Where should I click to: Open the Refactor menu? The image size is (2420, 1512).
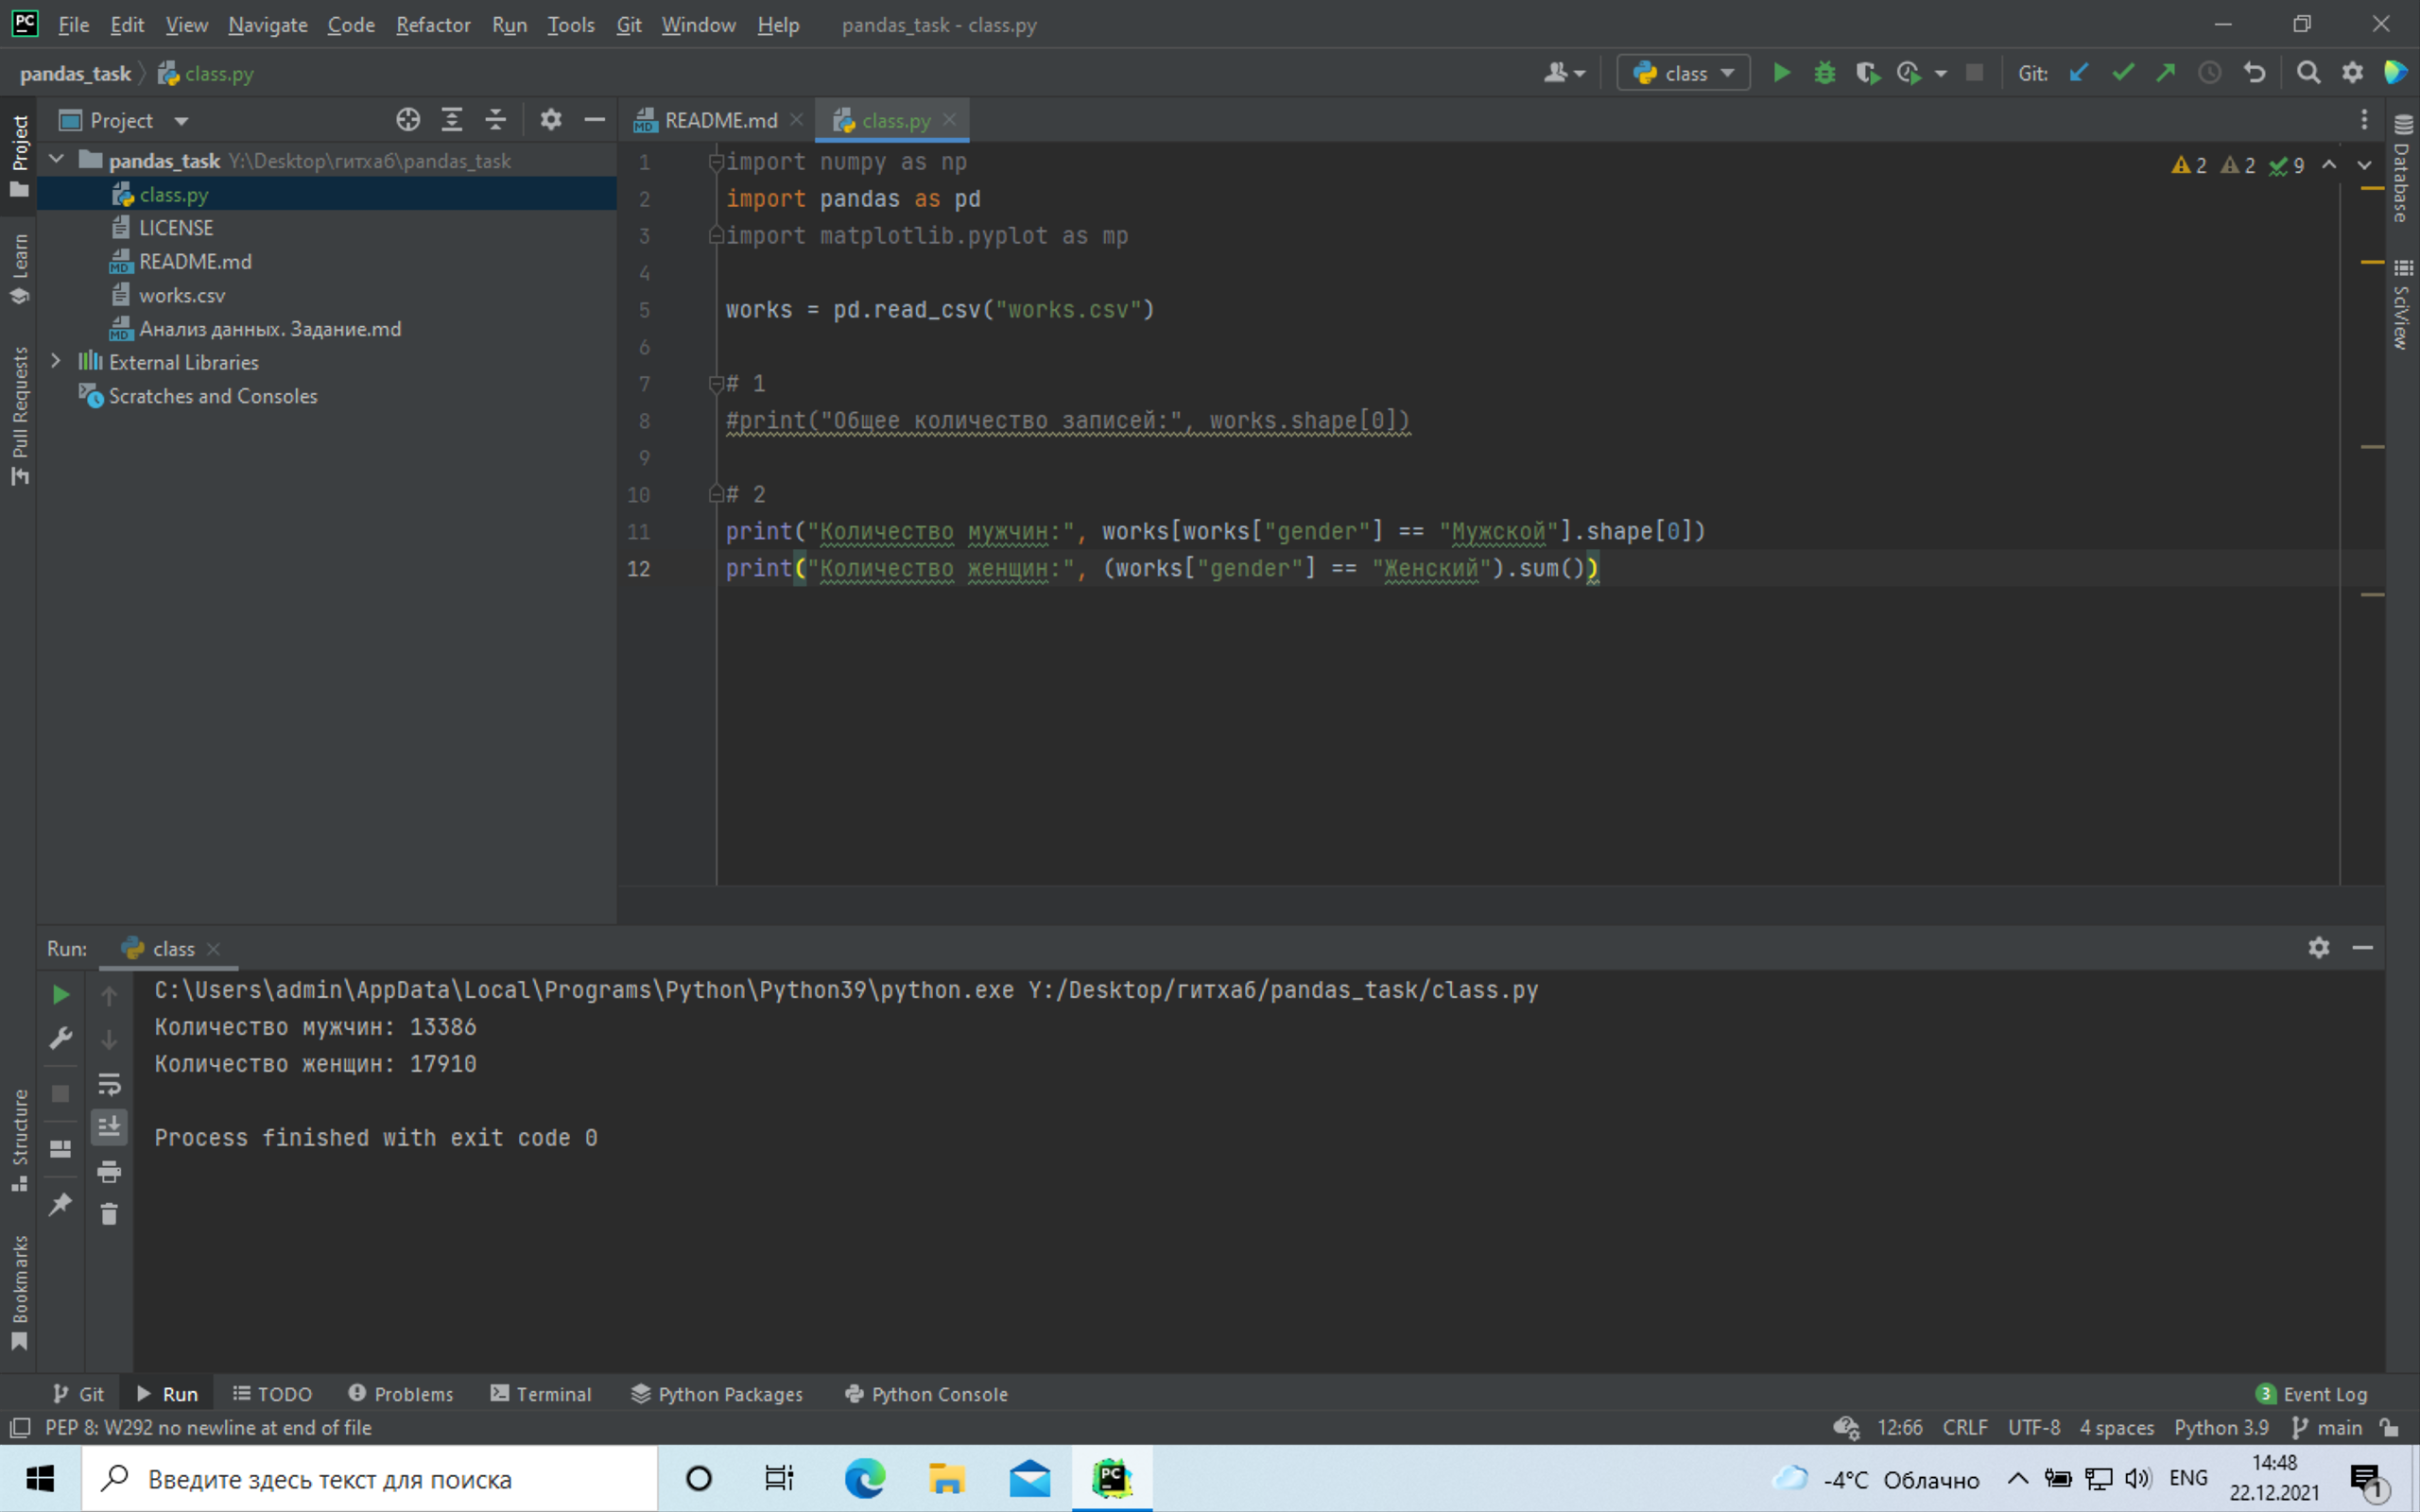432,25
